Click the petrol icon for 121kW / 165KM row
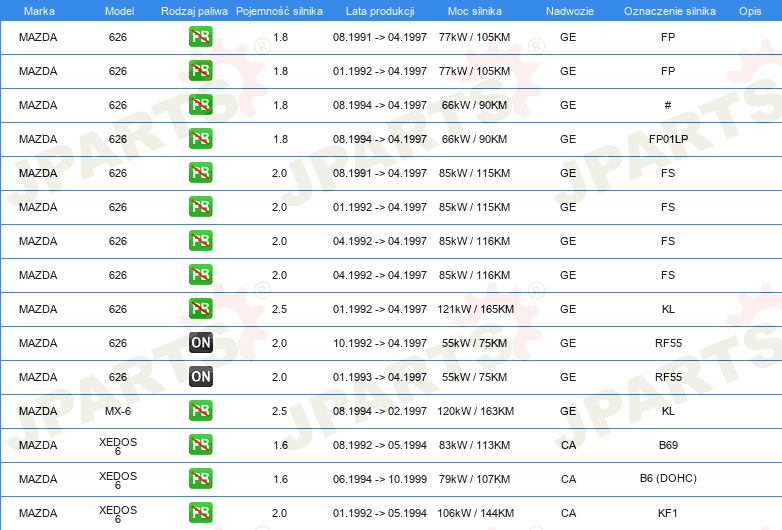 (x=200, y=309)
